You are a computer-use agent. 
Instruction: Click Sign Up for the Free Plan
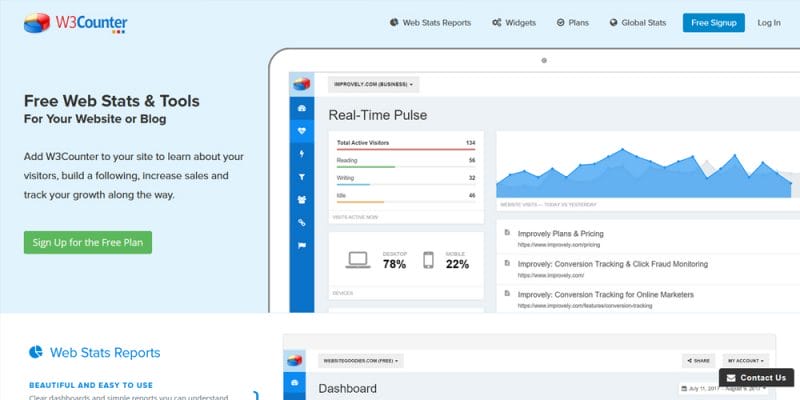[88, 242]
